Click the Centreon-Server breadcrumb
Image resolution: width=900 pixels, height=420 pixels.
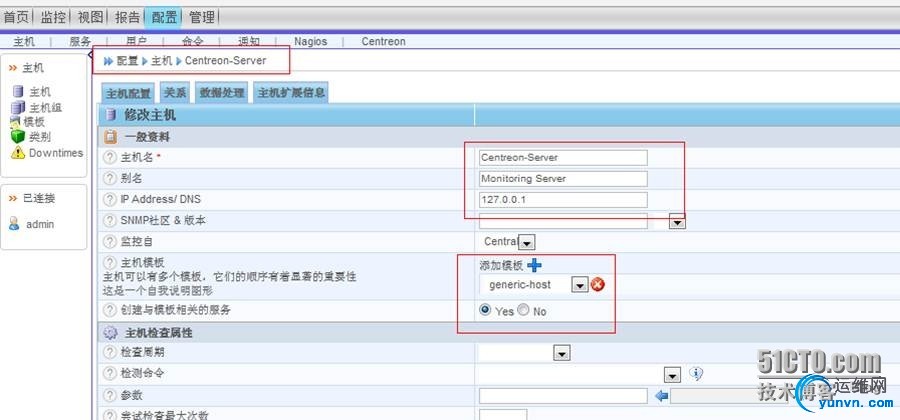pyautogui.click(x=226, y=60)
